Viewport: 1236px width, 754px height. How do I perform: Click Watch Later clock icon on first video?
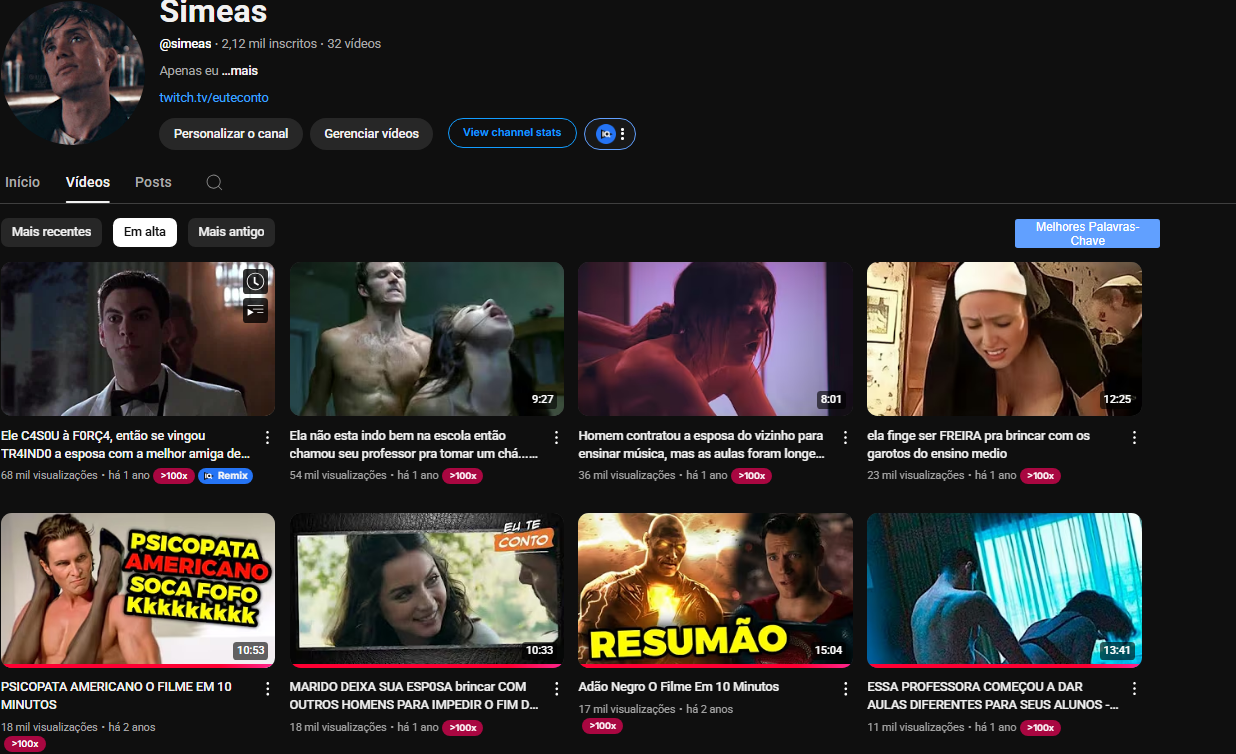[256, 281]
